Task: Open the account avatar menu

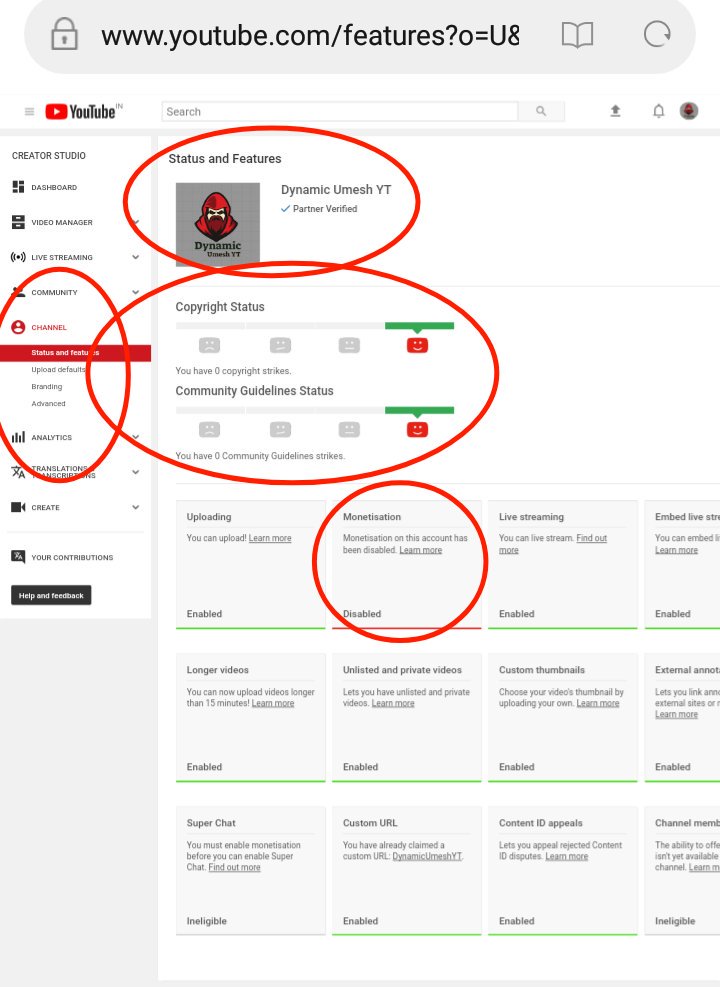Action: pos(689,111)
